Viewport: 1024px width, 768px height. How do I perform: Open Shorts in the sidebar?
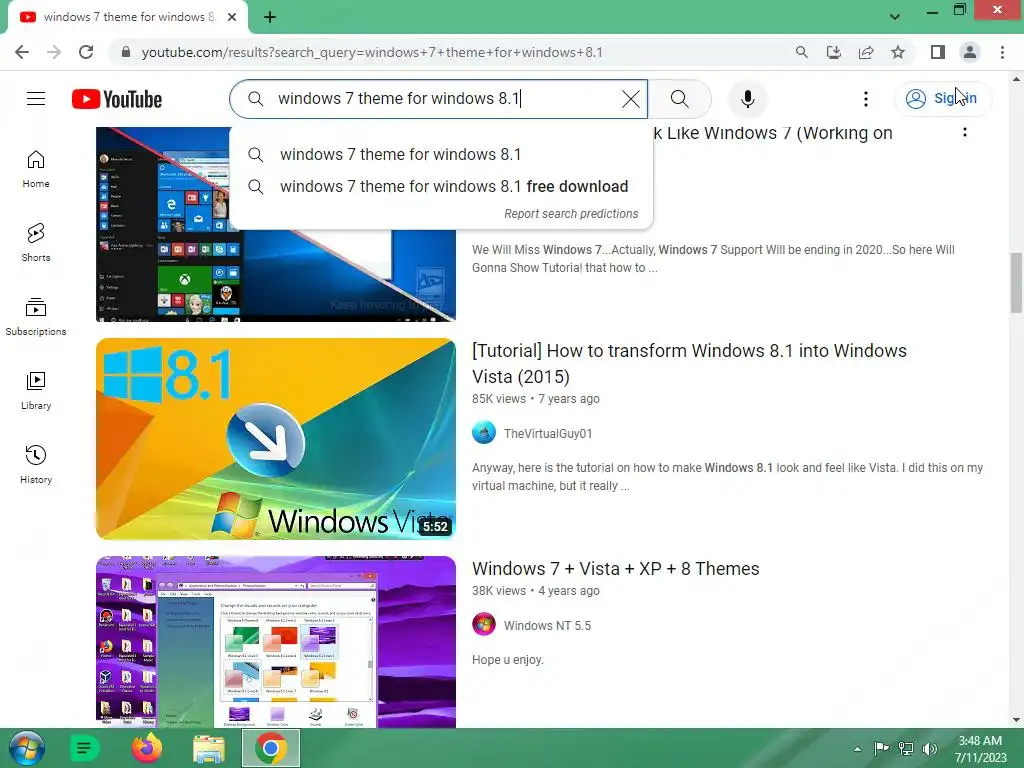click(36, 243)
